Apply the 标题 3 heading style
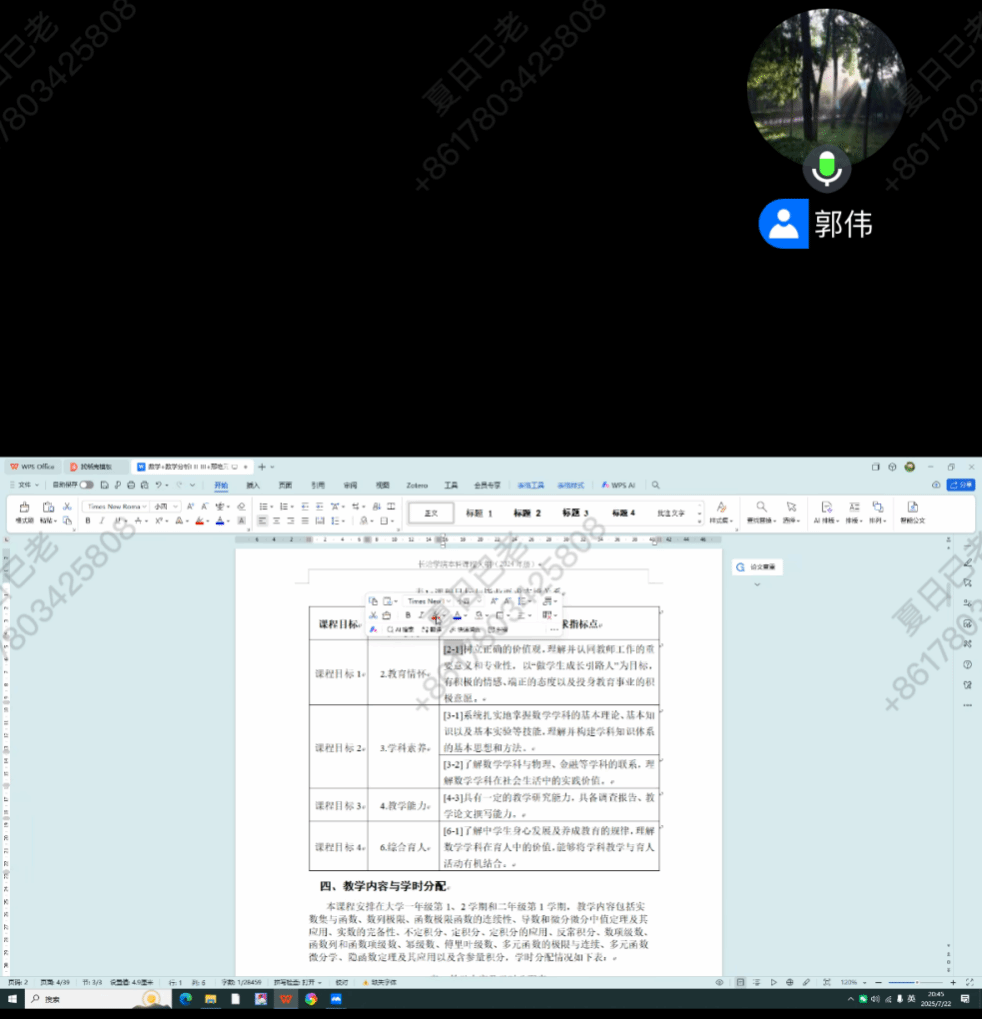The image size is (982, 1020). pos(575,513)
